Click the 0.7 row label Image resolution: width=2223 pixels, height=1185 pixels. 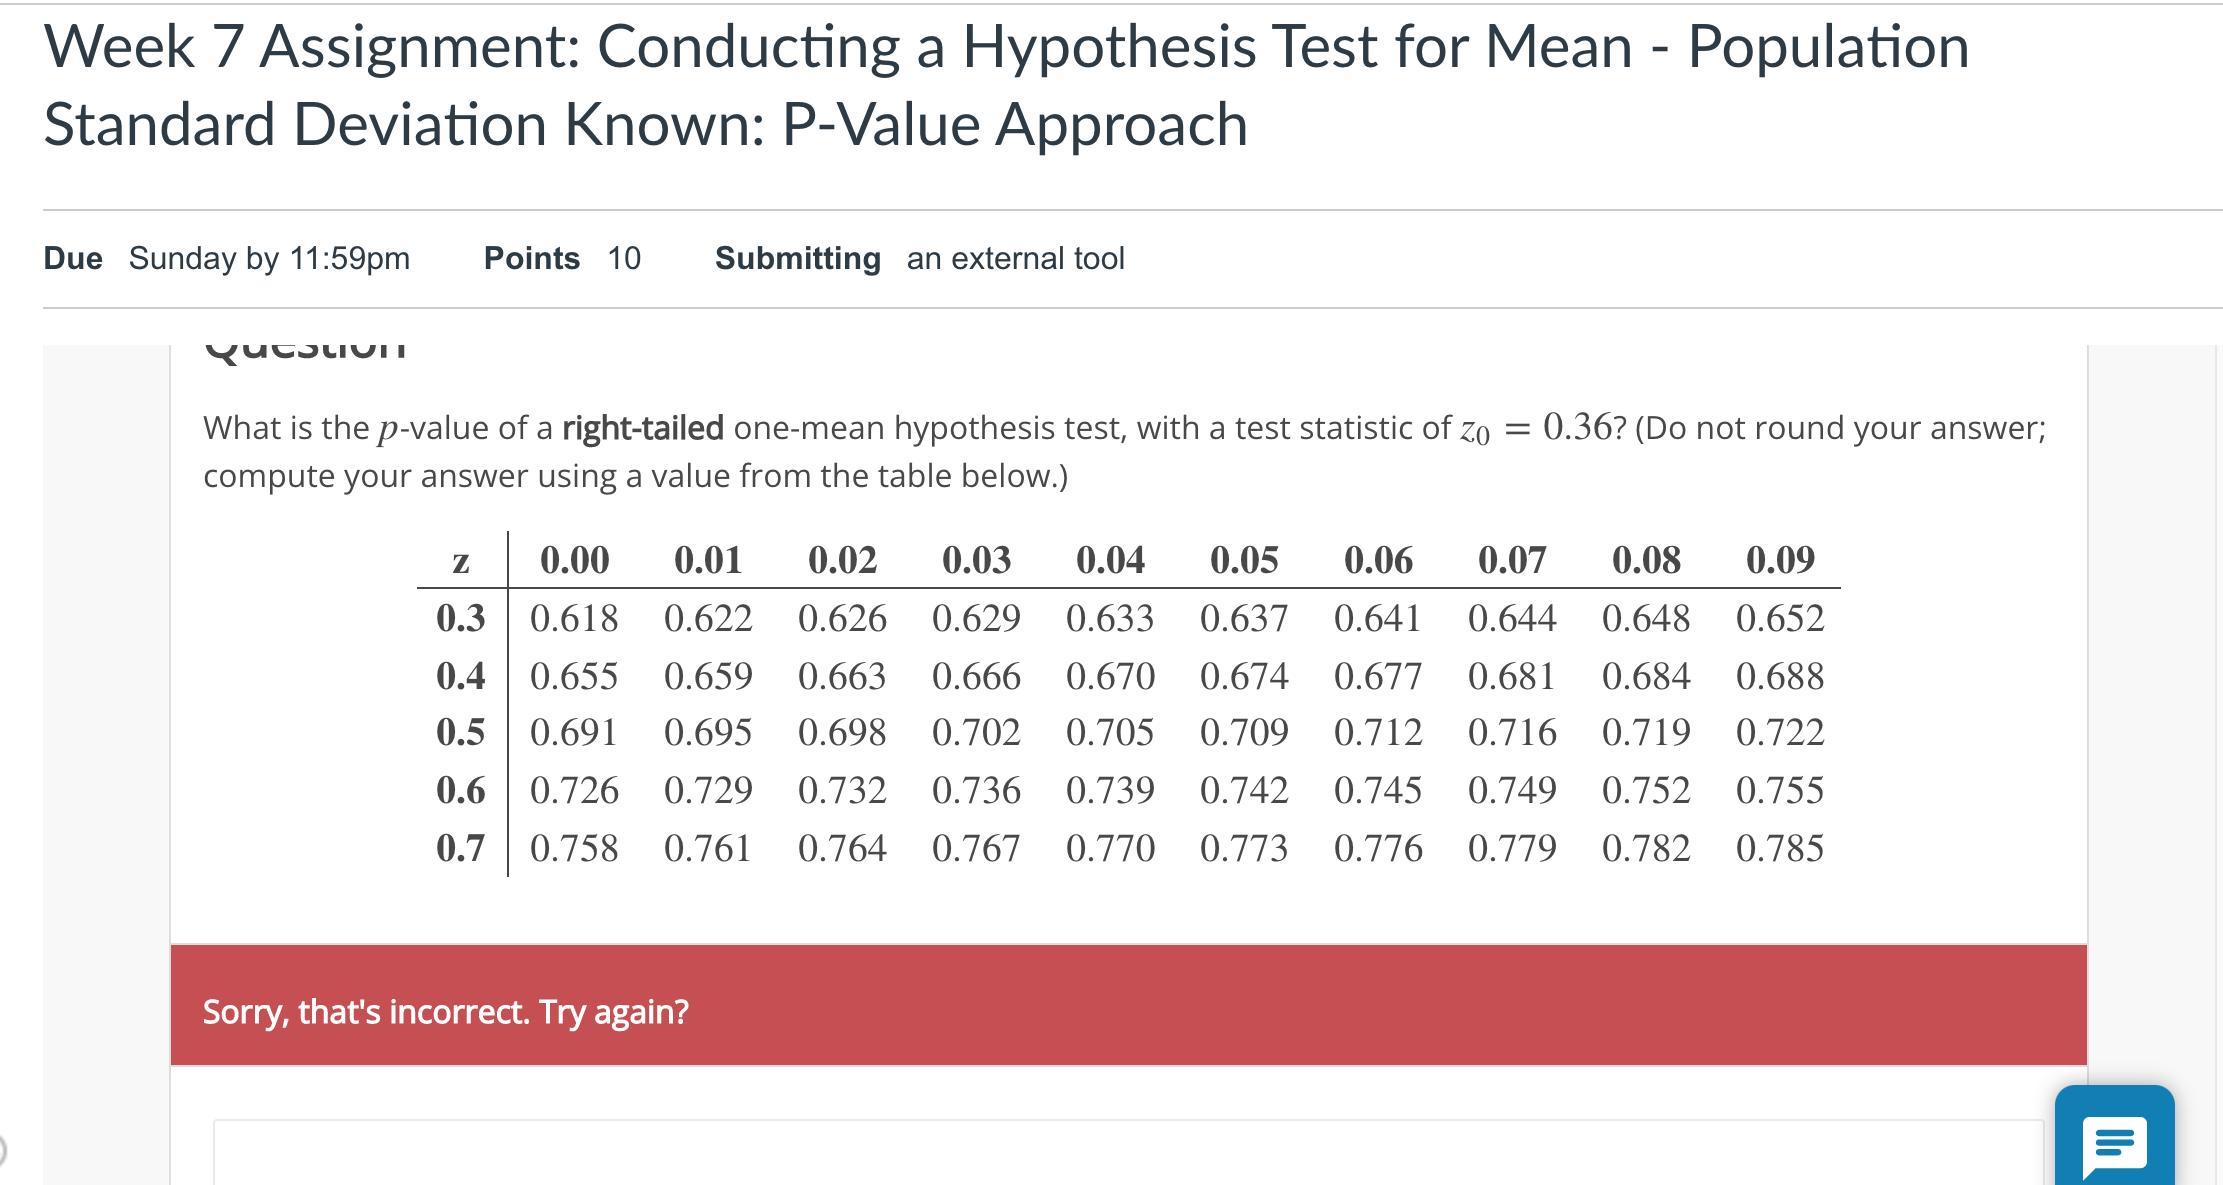point(460,848)
